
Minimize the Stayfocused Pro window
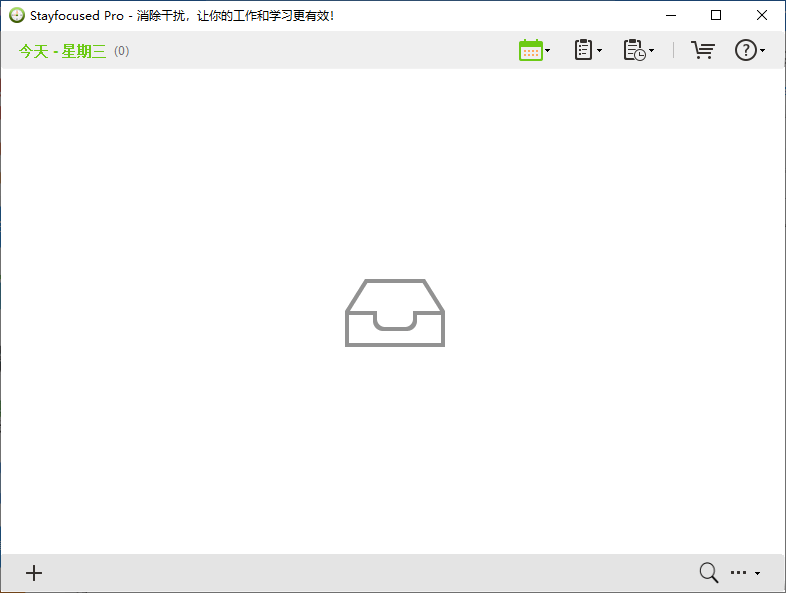click(x=671, y=16)
